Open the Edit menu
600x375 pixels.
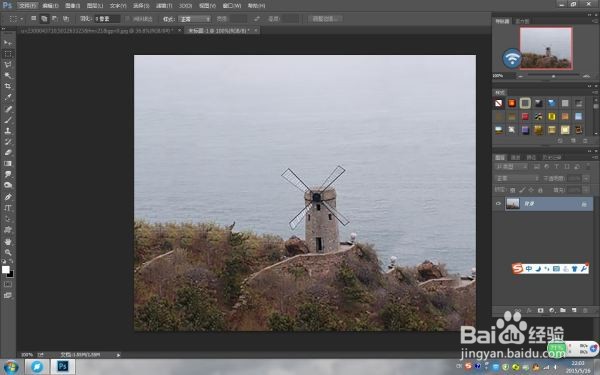(x=51, y=6)
